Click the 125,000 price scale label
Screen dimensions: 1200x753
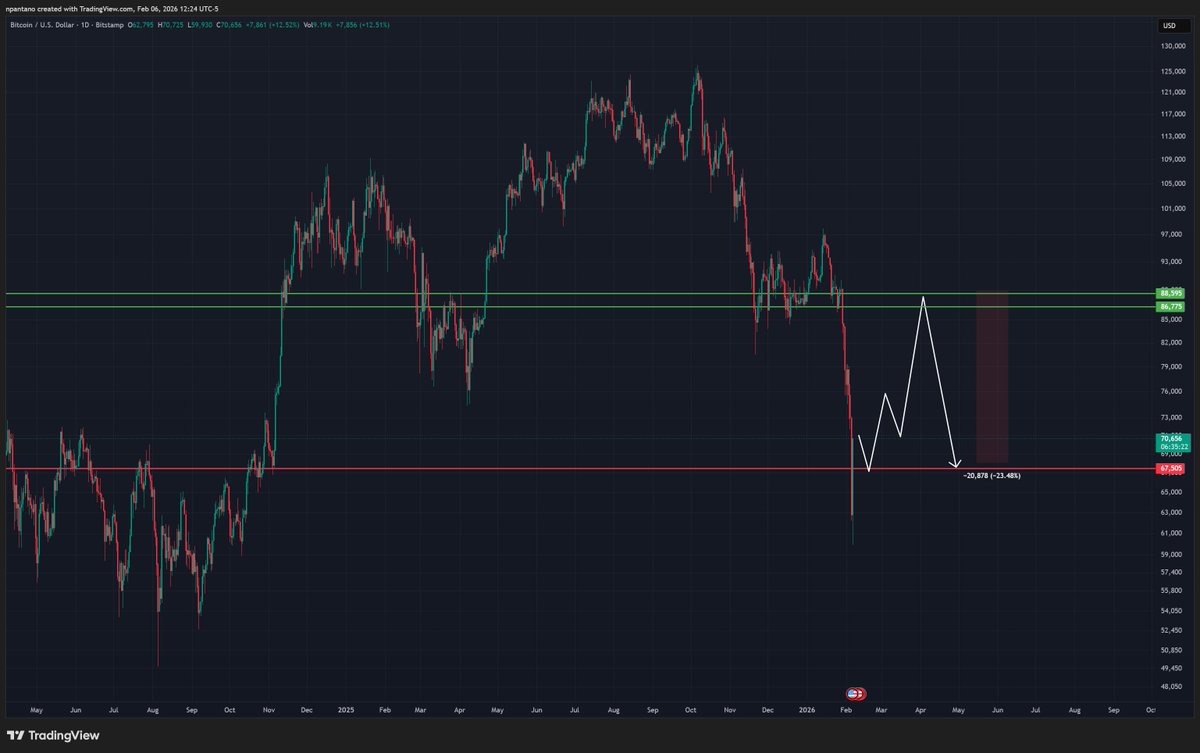(1171, 71)
